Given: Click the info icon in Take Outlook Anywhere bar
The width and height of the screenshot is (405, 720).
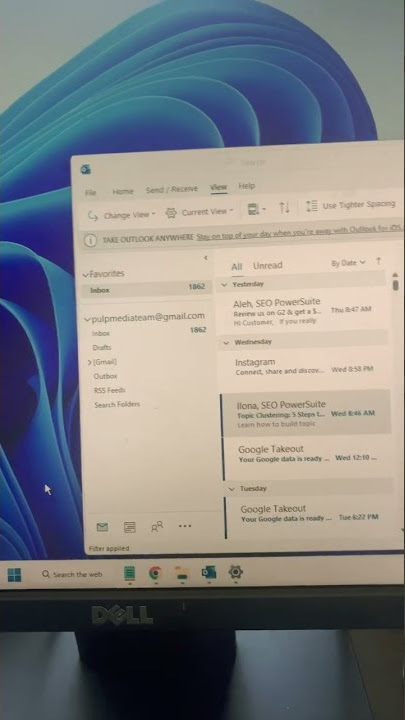Looking at the screenshot, I should [x=91, y=241].
